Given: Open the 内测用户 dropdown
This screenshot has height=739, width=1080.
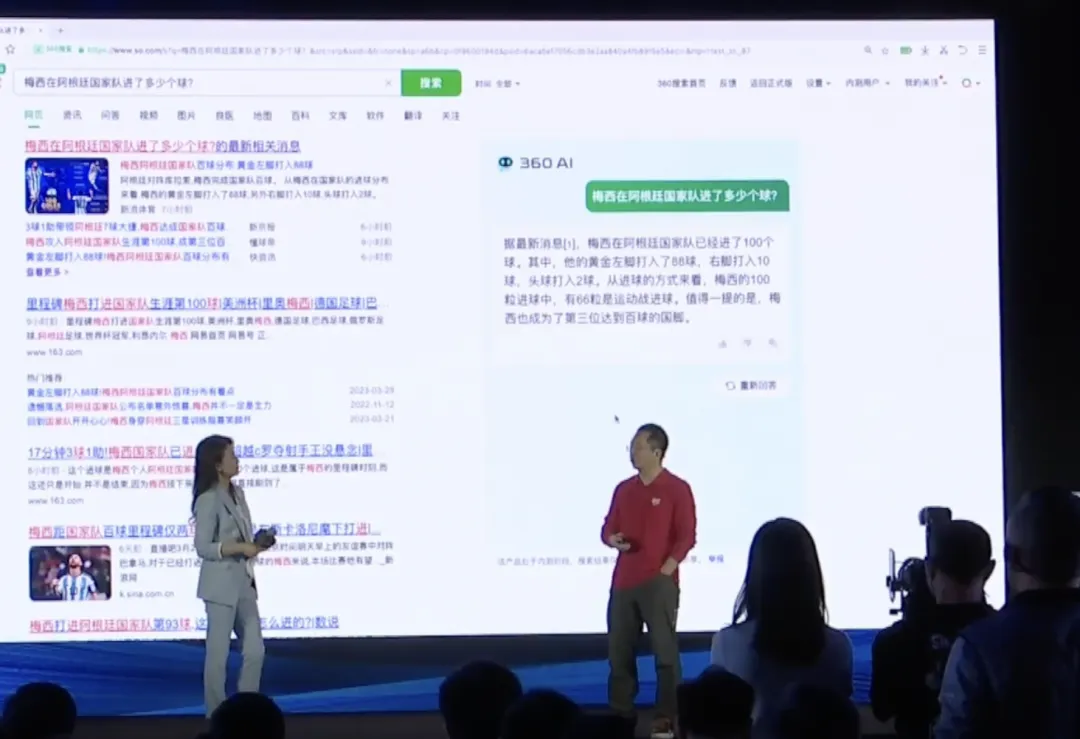Looking at the screenshot, I should pos(868,83).
